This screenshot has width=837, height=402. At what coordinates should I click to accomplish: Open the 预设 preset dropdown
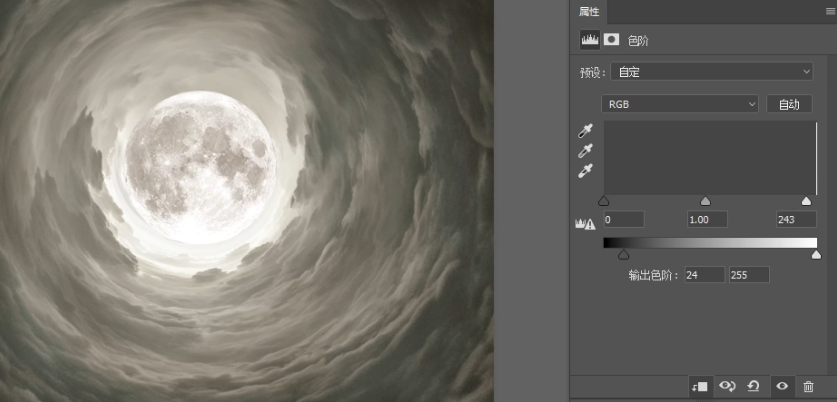pyautogui.click(x=714, y=72)
